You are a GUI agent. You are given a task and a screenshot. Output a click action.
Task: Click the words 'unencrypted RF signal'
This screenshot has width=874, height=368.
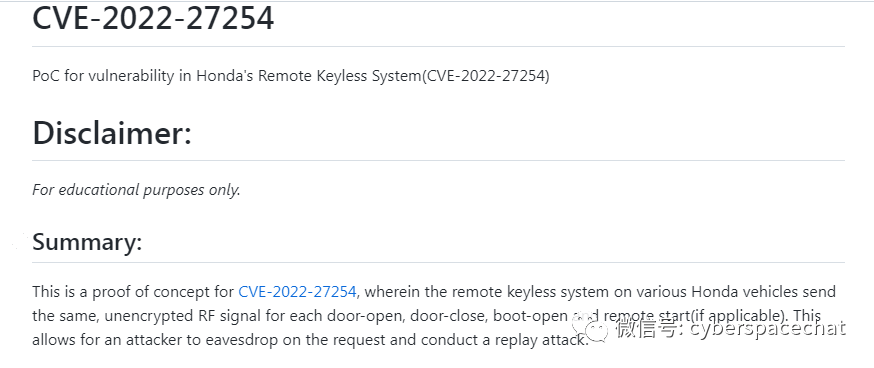click(x=178, y=316)
